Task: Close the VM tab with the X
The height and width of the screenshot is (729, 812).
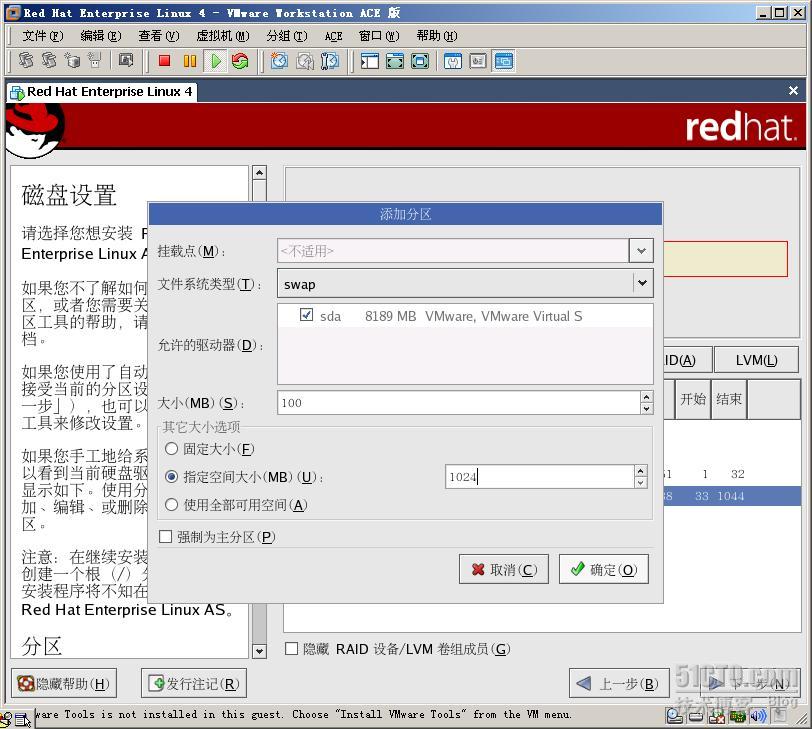Action: click(x=793, y=91)
